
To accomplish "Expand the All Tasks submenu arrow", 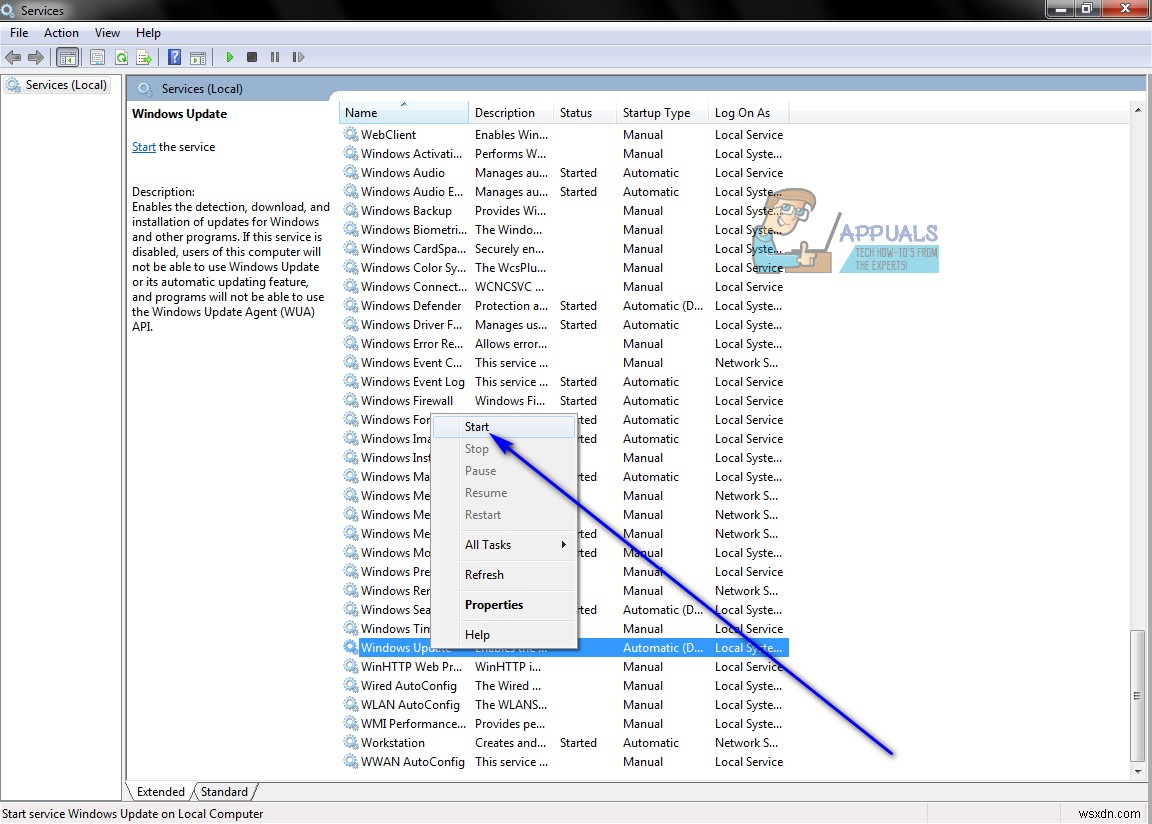I will (563, 545).
